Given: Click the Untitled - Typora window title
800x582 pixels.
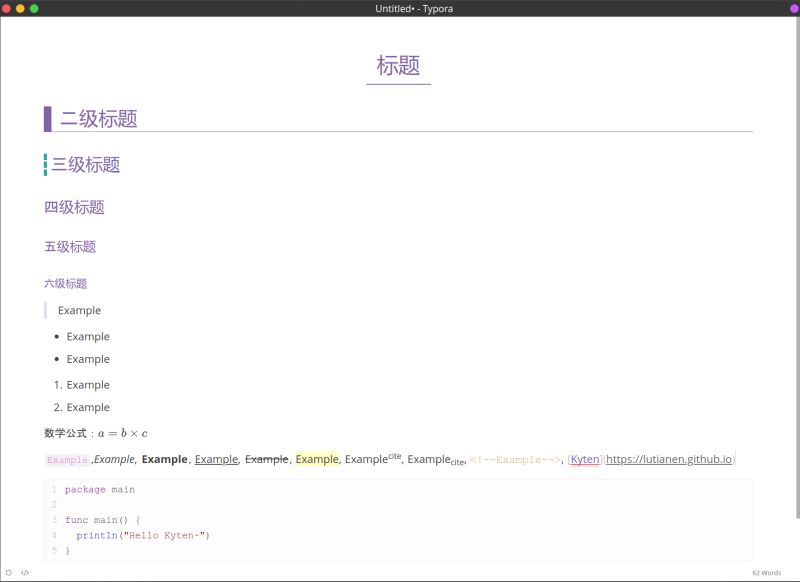Looking at the screenshot, I should coord(414,8).
